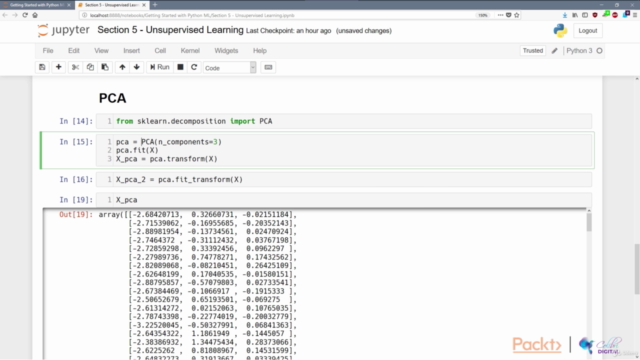Move selected cell down arrow

(x=137, y=67)
